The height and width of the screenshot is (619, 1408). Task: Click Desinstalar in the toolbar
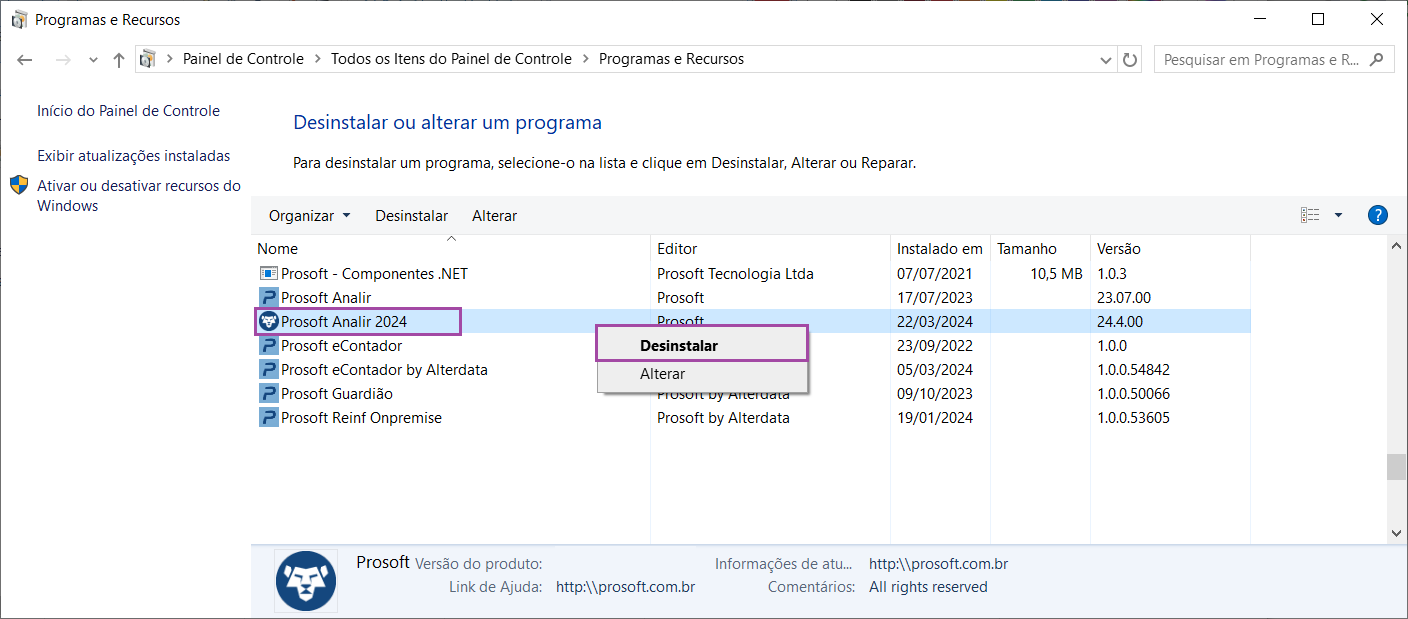click(412, 216)
